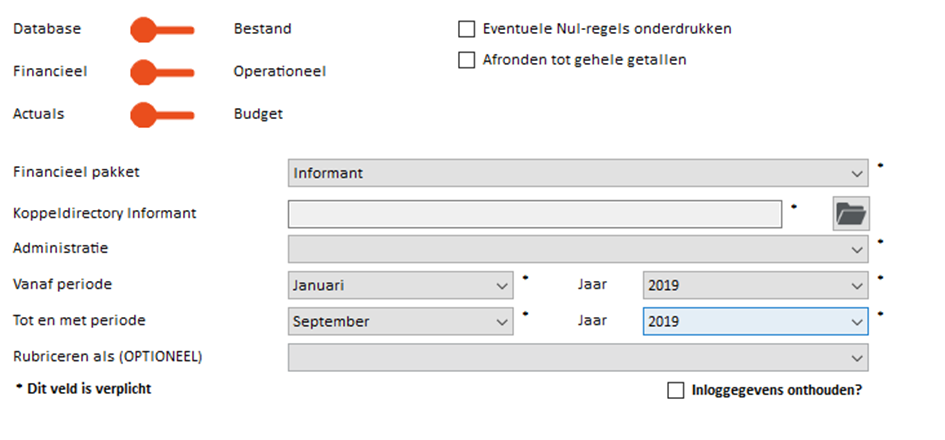Click the Budget label beside the switch
This screenshot has height=440, width=945.
pyautogui.click(x=258, y=114)
